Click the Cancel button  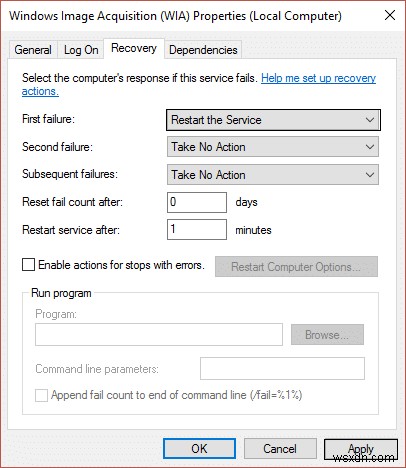[280, 449]
